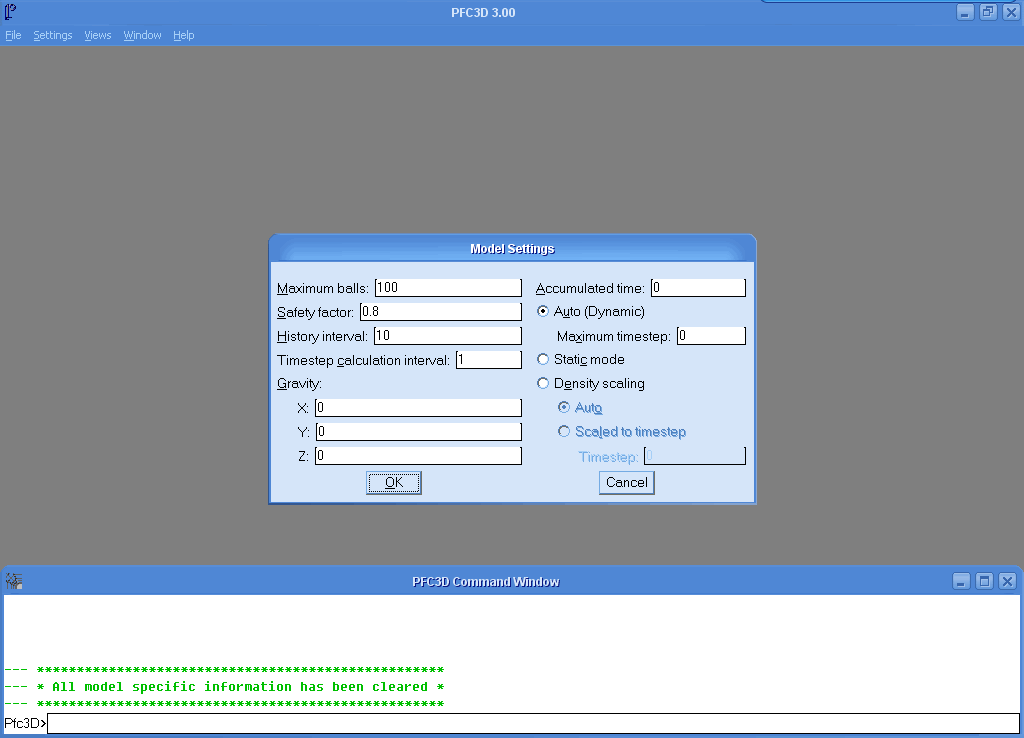This screenshot has height=738, width=1024.
Task: Select Scaled to timestep radio option
Action: (x=564, y=432)
